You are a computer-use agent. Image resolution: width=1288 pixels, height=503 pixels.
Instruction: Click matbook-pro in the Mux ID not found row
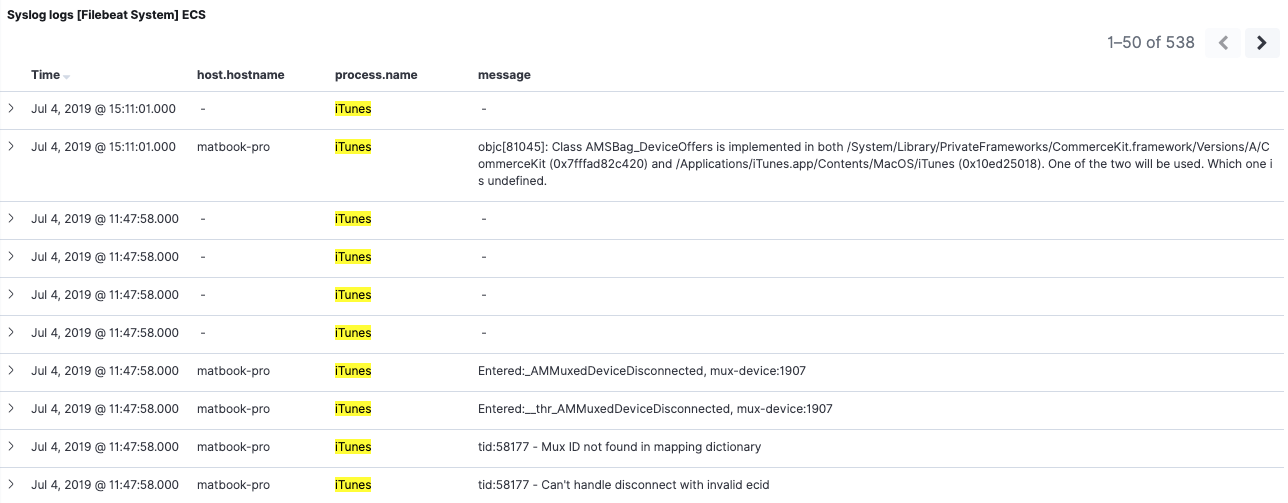(x=233, y=447)
